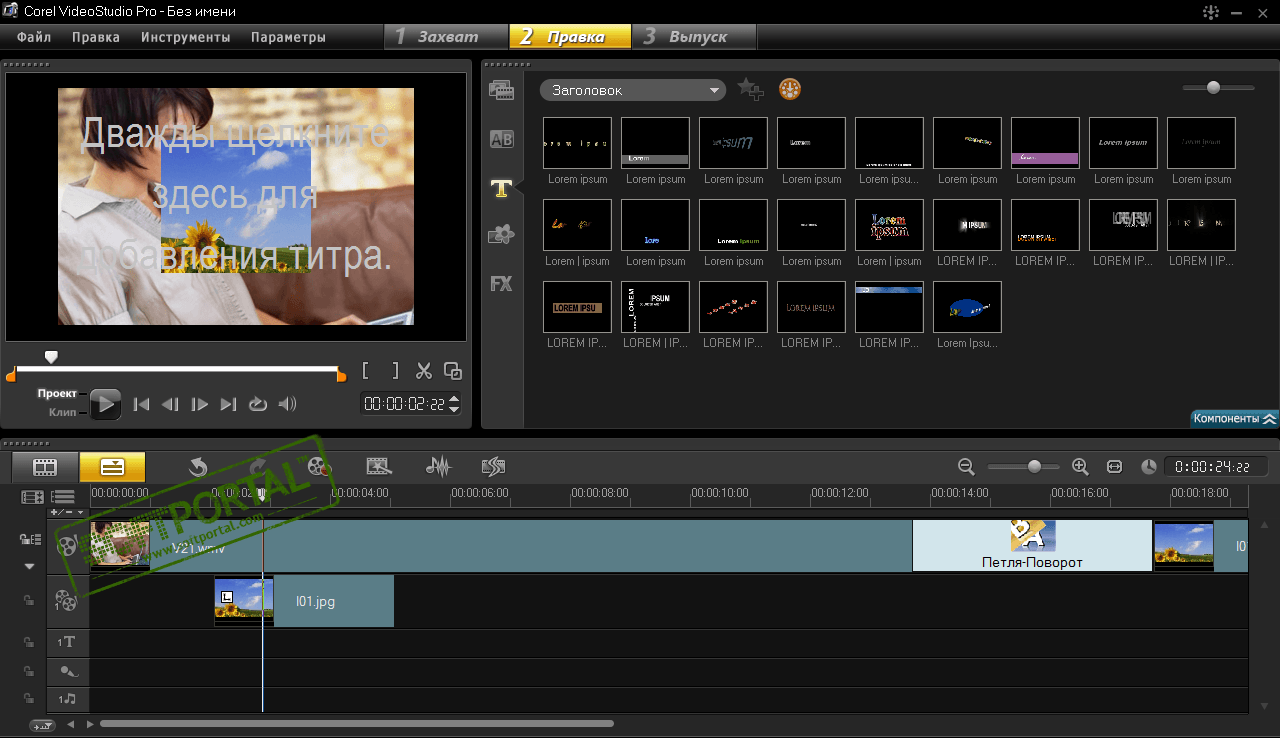The image size is (1280, 738).
Task: Fit project in the timeline window
Action: click(1115, 466)
